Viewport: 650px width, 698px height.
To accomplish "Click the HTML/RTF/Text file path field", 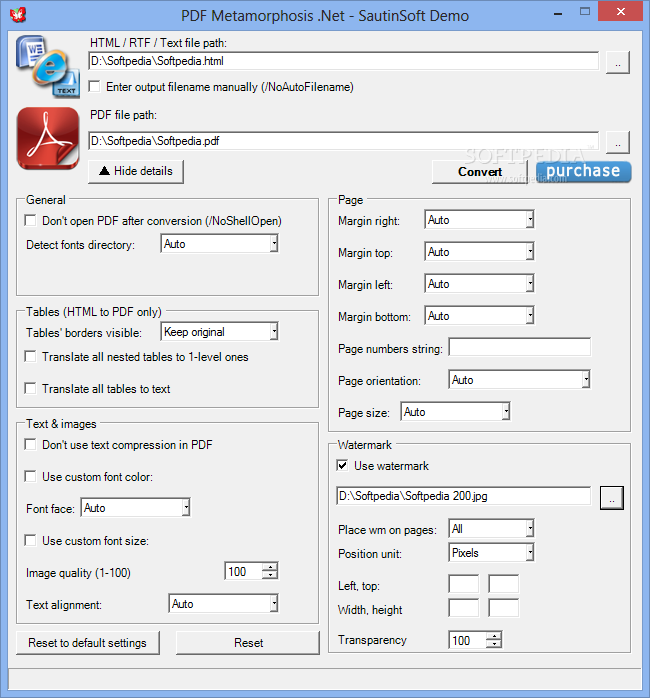I will [x=343, y=61].
